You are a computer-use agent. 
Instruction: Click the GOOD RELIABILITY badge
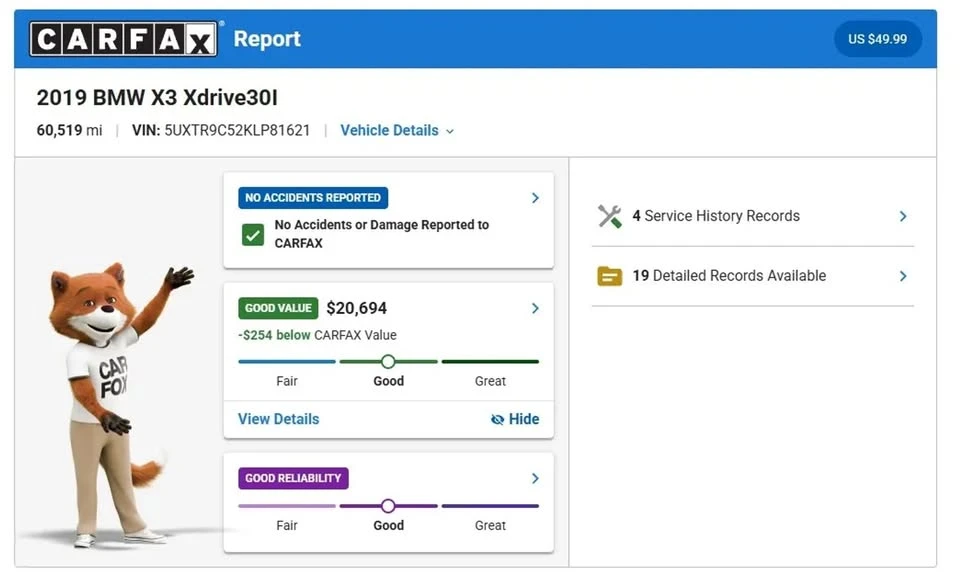pos(293,478)
